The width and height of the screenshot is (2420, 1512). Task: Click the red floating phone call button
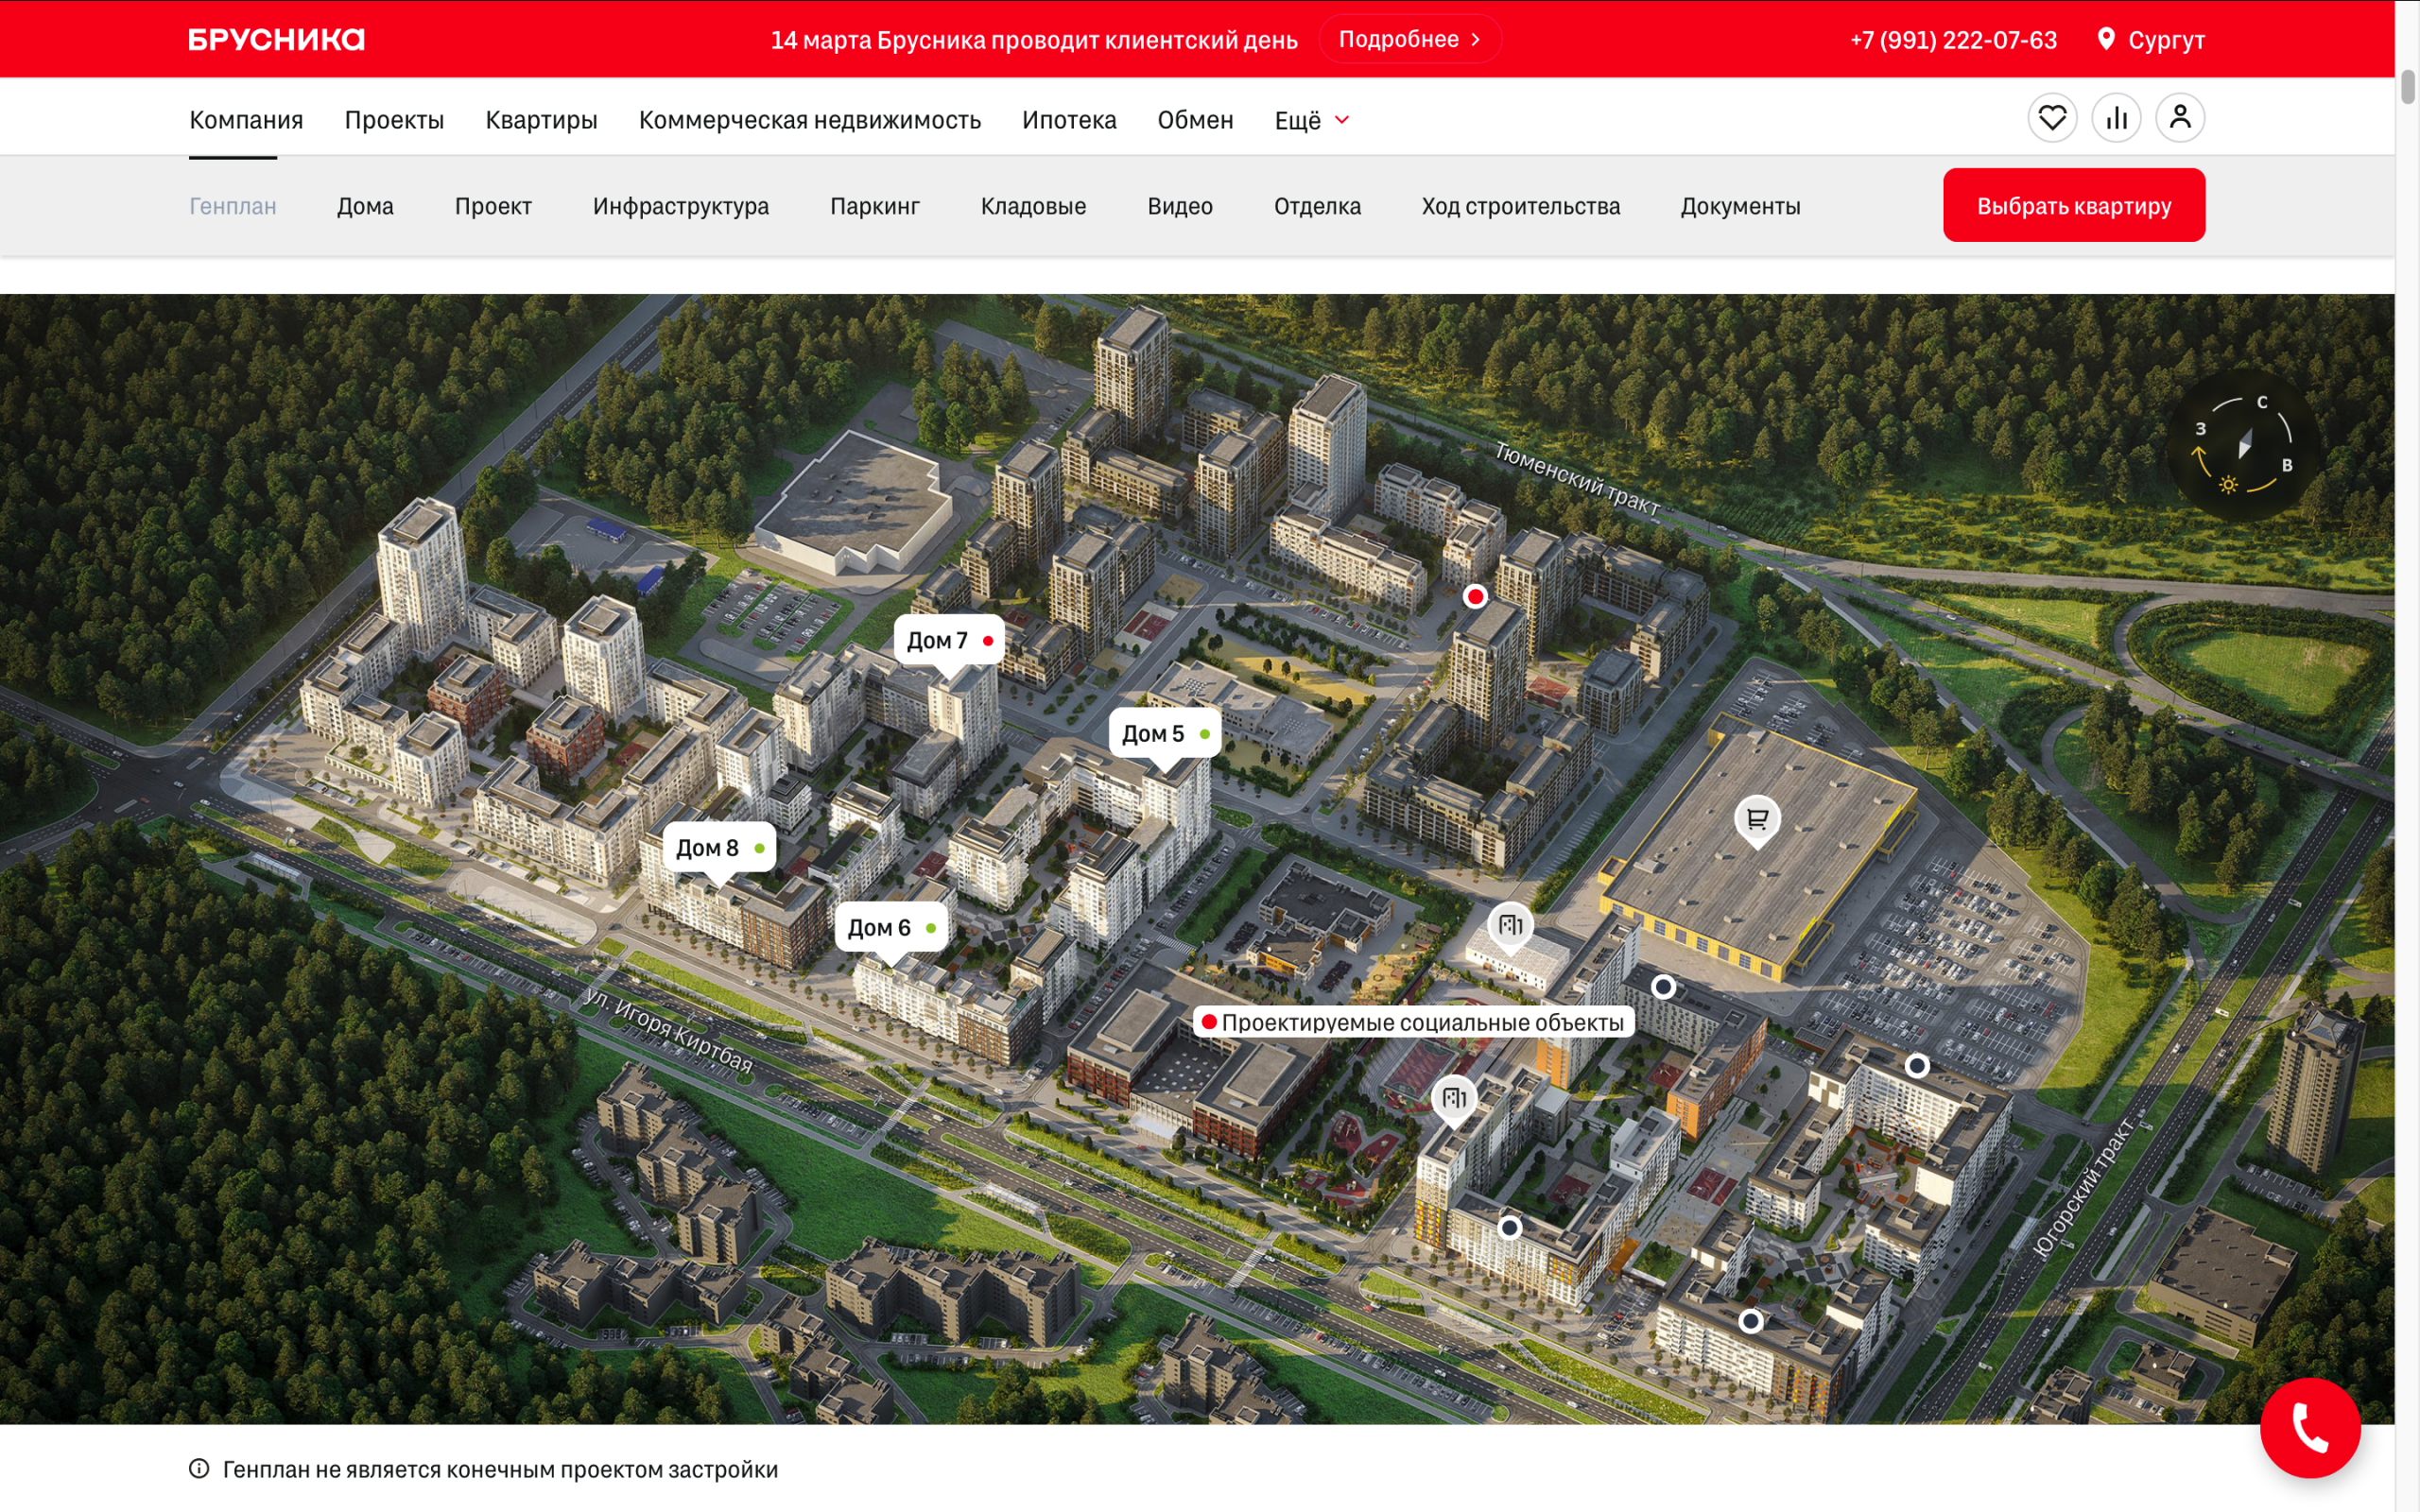[2310, 1427]
